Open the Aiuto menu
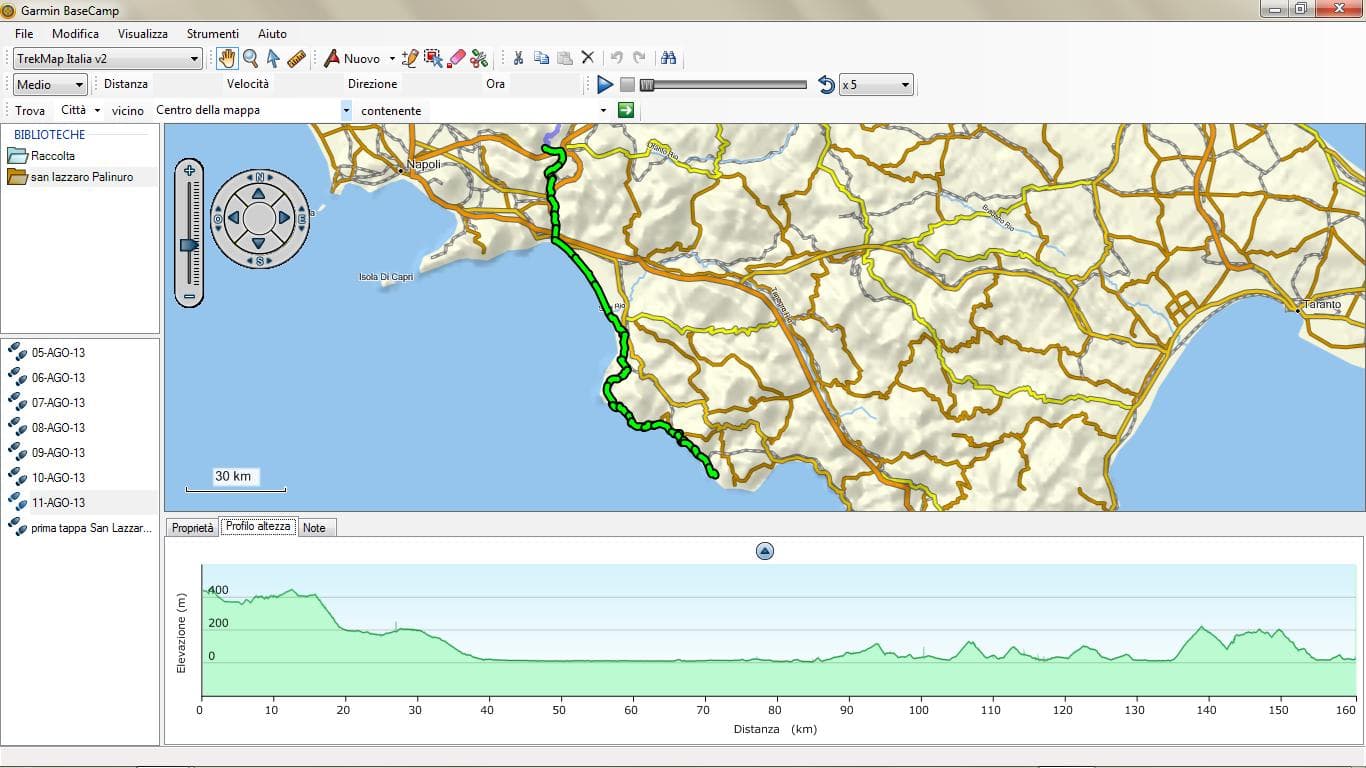1366x768 pixels. [x=272, y=34]
